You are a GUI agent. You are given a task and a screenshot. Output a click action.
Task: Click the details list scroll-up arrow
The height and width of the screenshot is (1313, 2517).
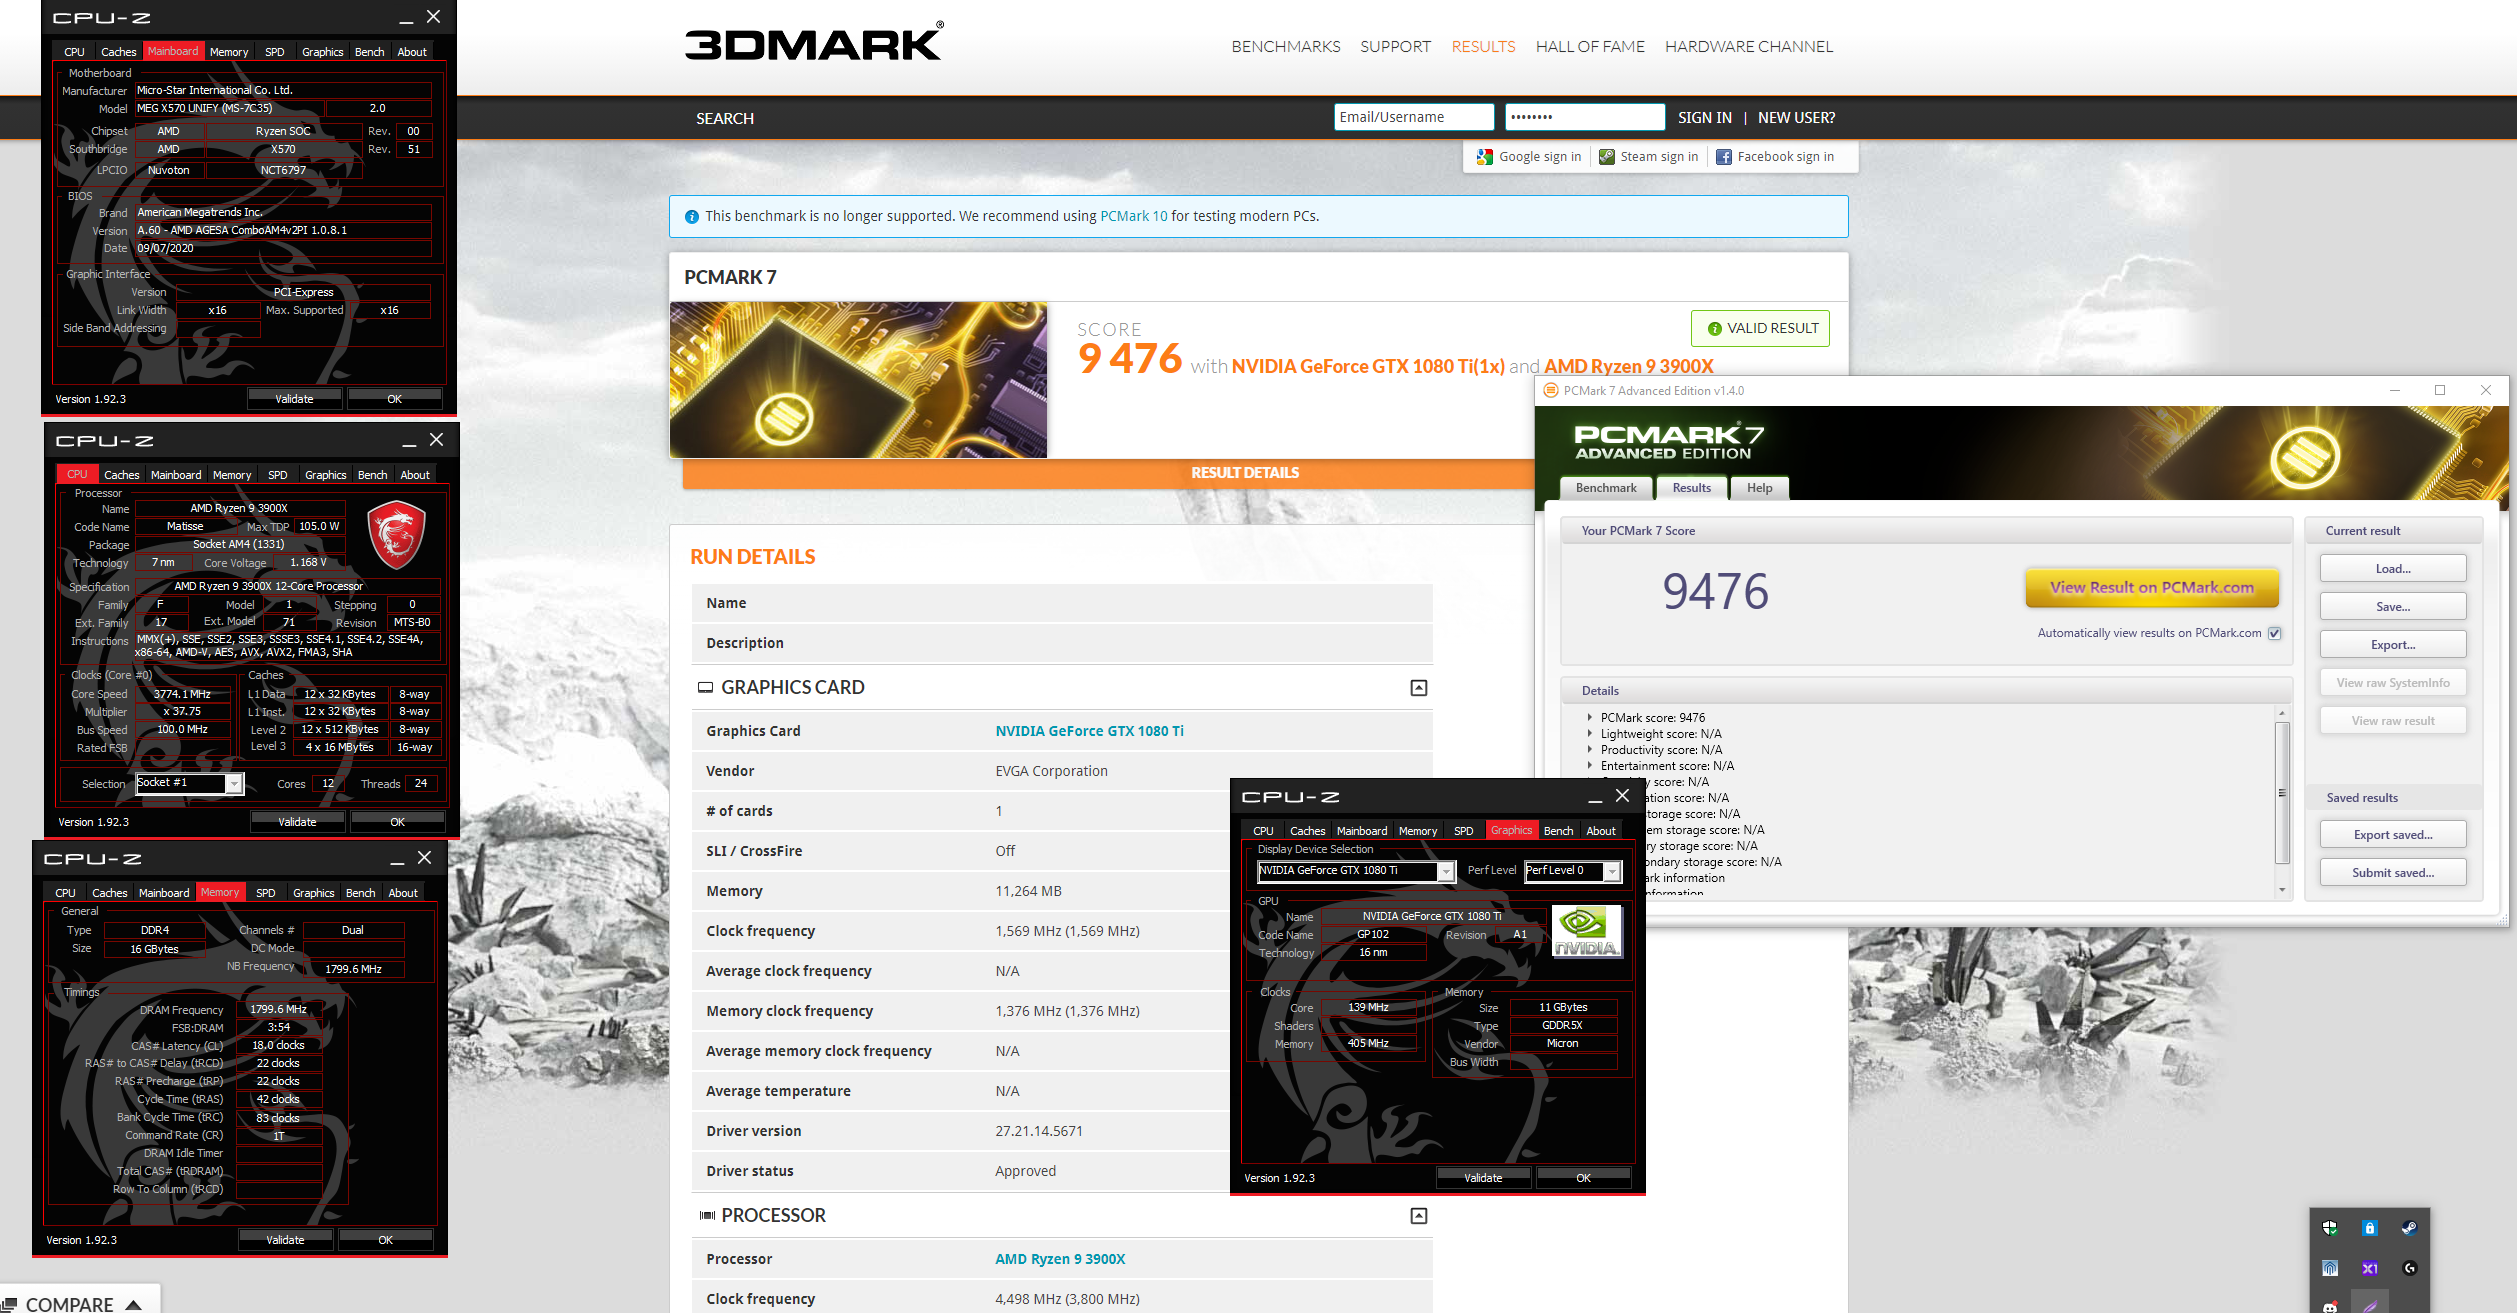(x=2282, y=713)
